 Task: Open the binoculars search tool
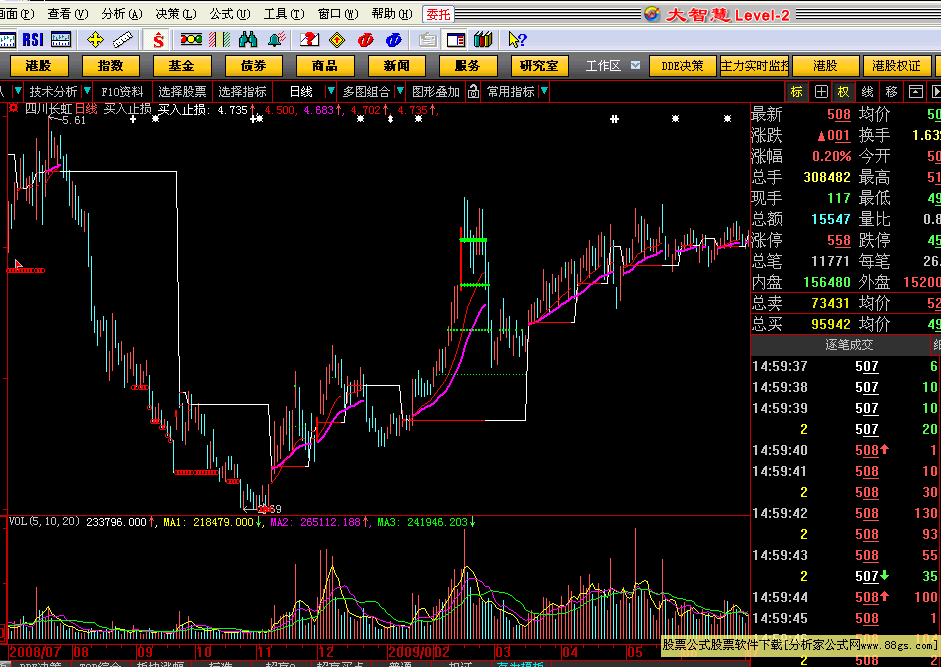click(248, 40)
